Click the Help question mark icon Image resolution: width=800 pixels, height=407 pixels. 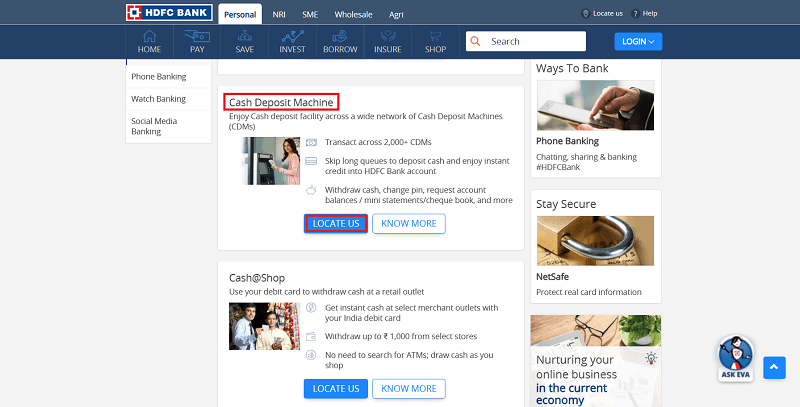click(x=635, y=14)
